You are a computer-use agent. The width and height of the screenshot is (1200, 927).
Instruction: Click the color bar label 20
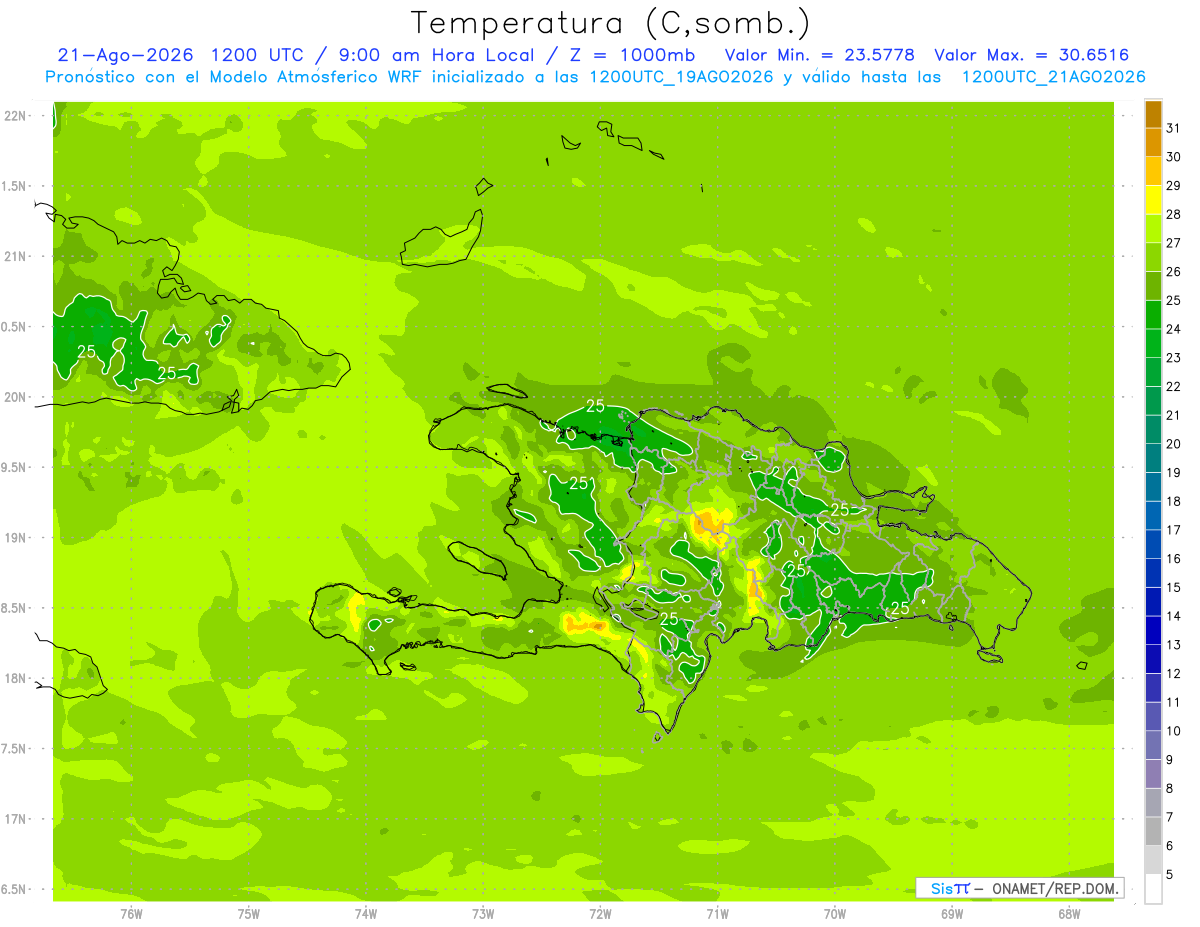pyautogui.click(x=1173, y=444)
